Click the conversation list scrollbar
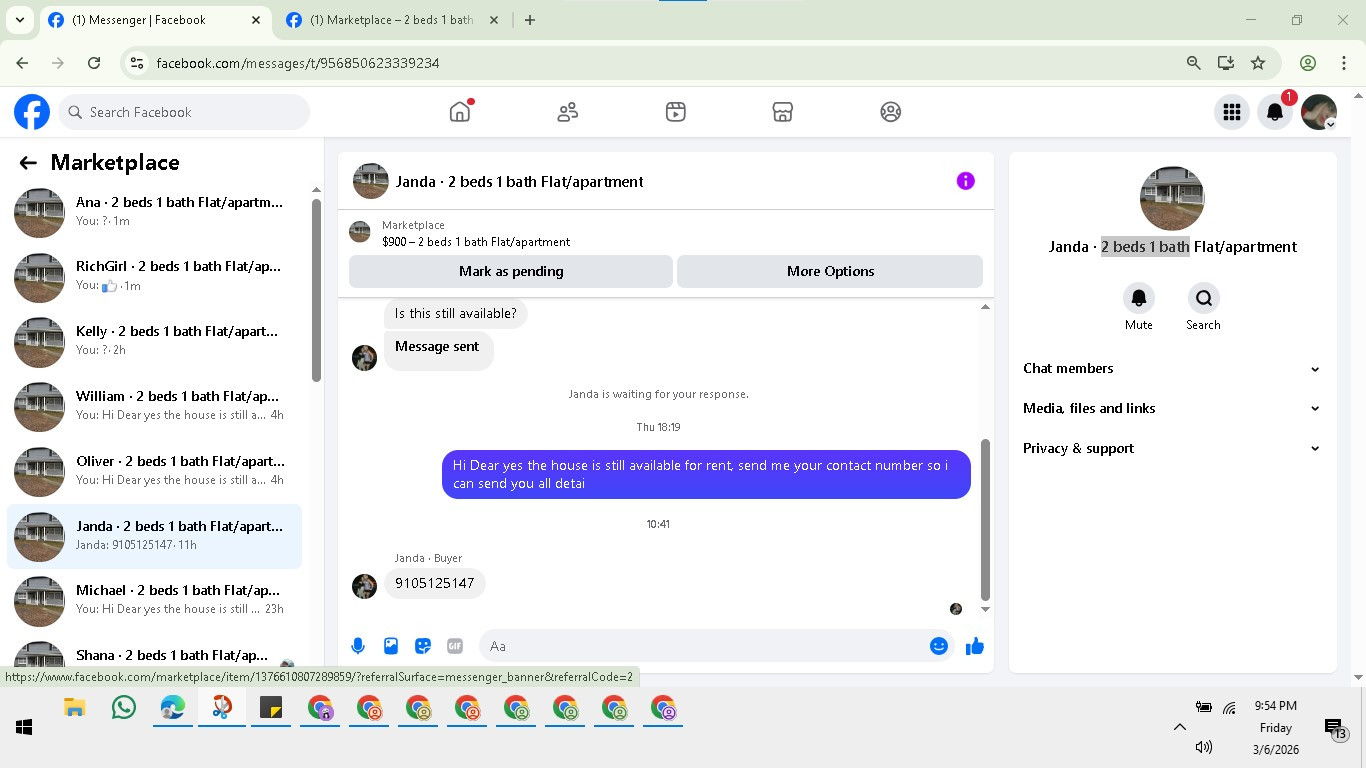 click(x=316, y=290)
